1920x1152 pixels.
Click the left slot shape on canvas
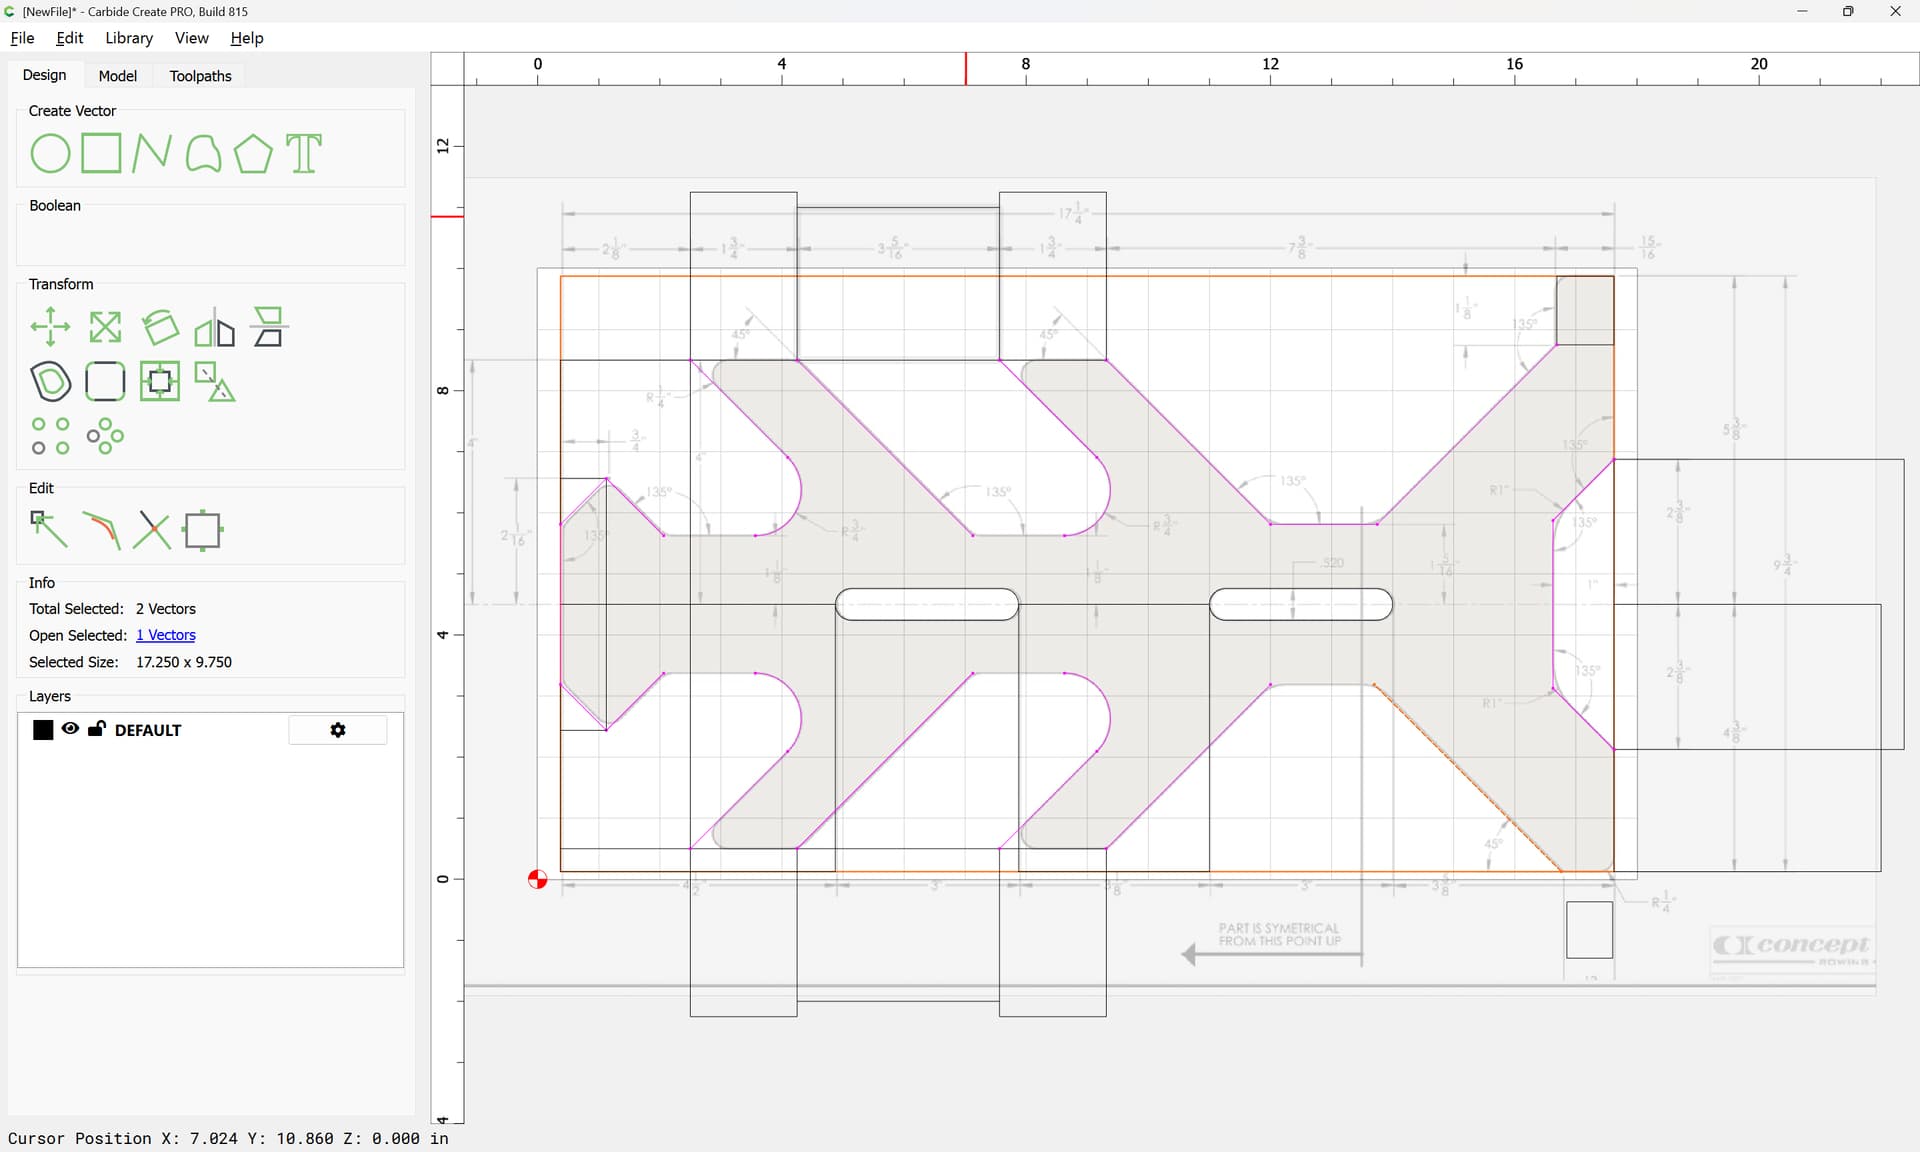tap(927, 604)
